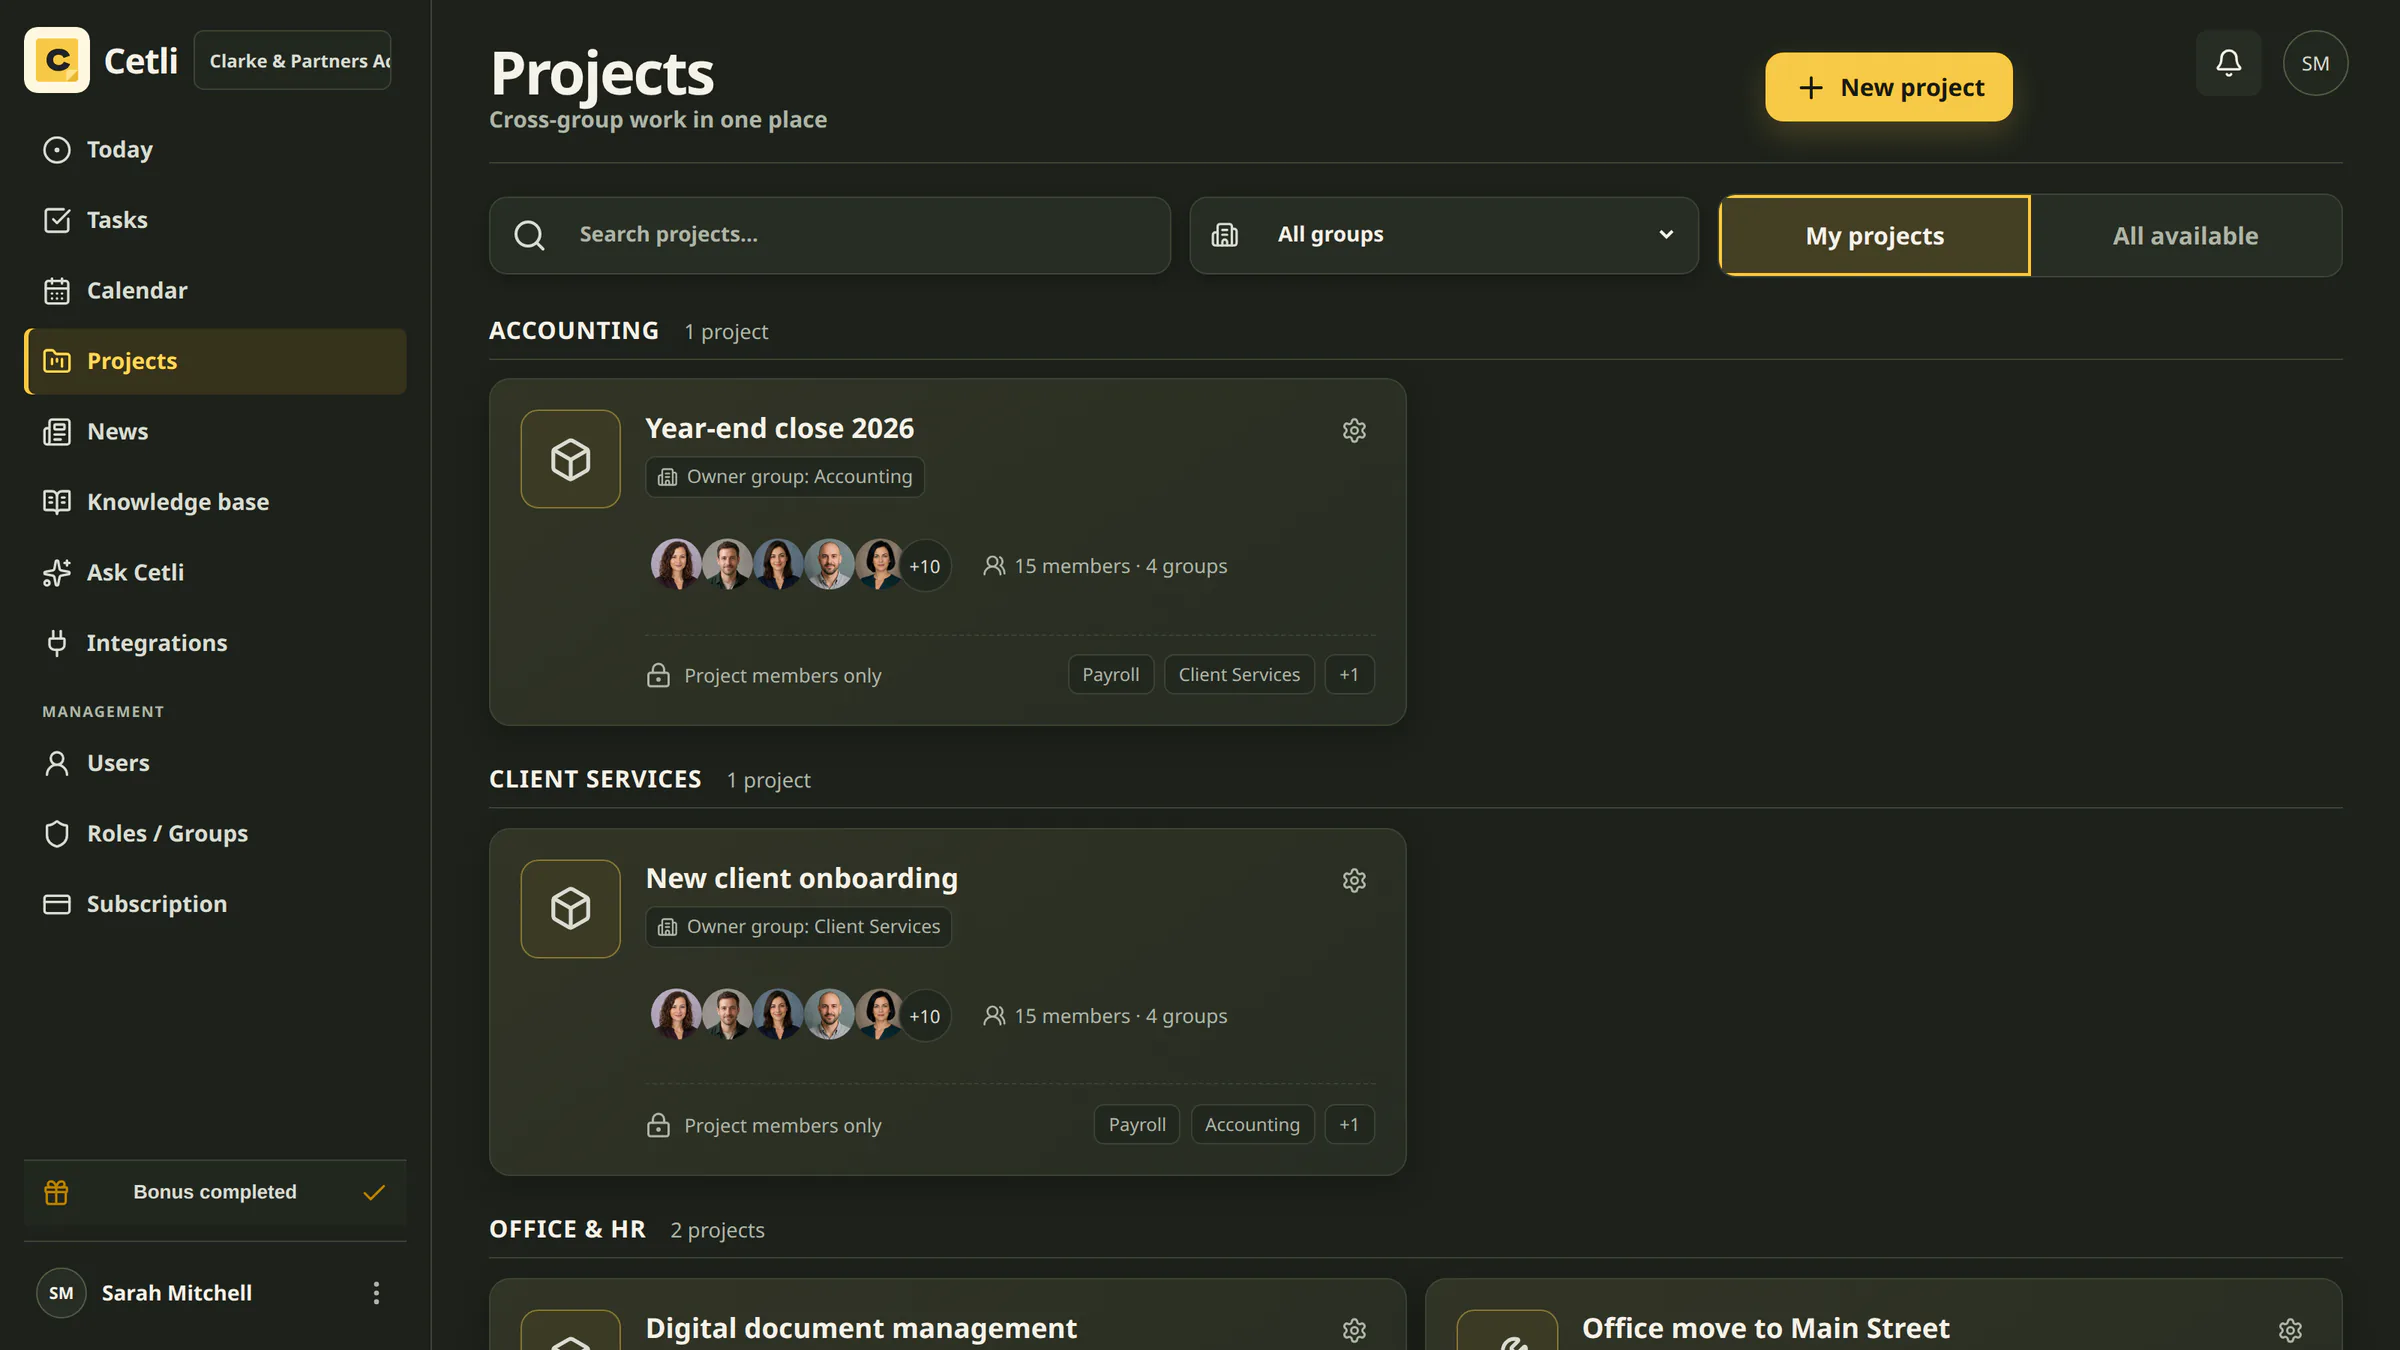Switch to the My projects view
Viewport: 2400px width, 1350px height.
pos(1875,236)
